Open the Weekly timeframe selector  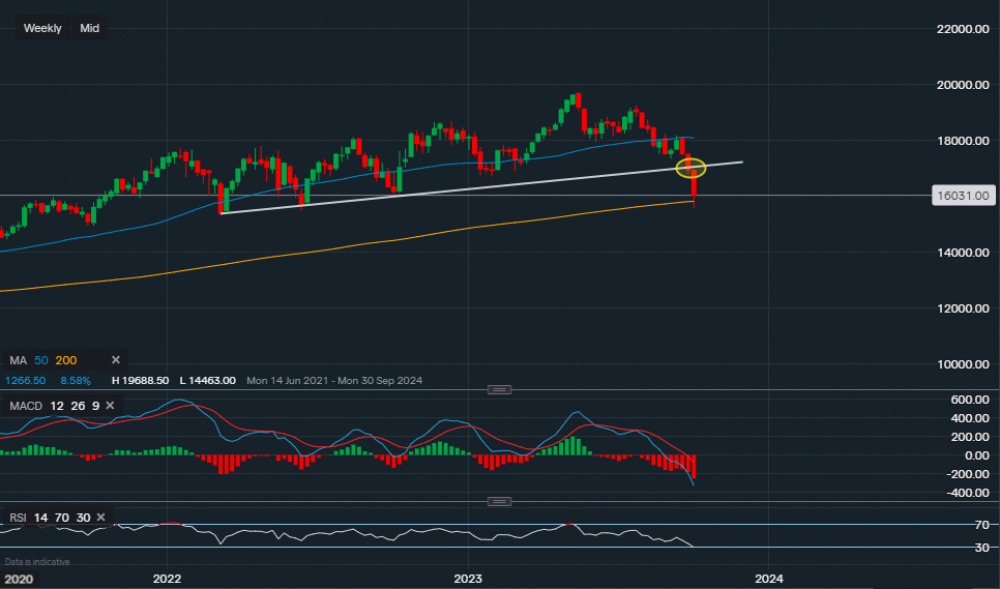tap(41, 28)
